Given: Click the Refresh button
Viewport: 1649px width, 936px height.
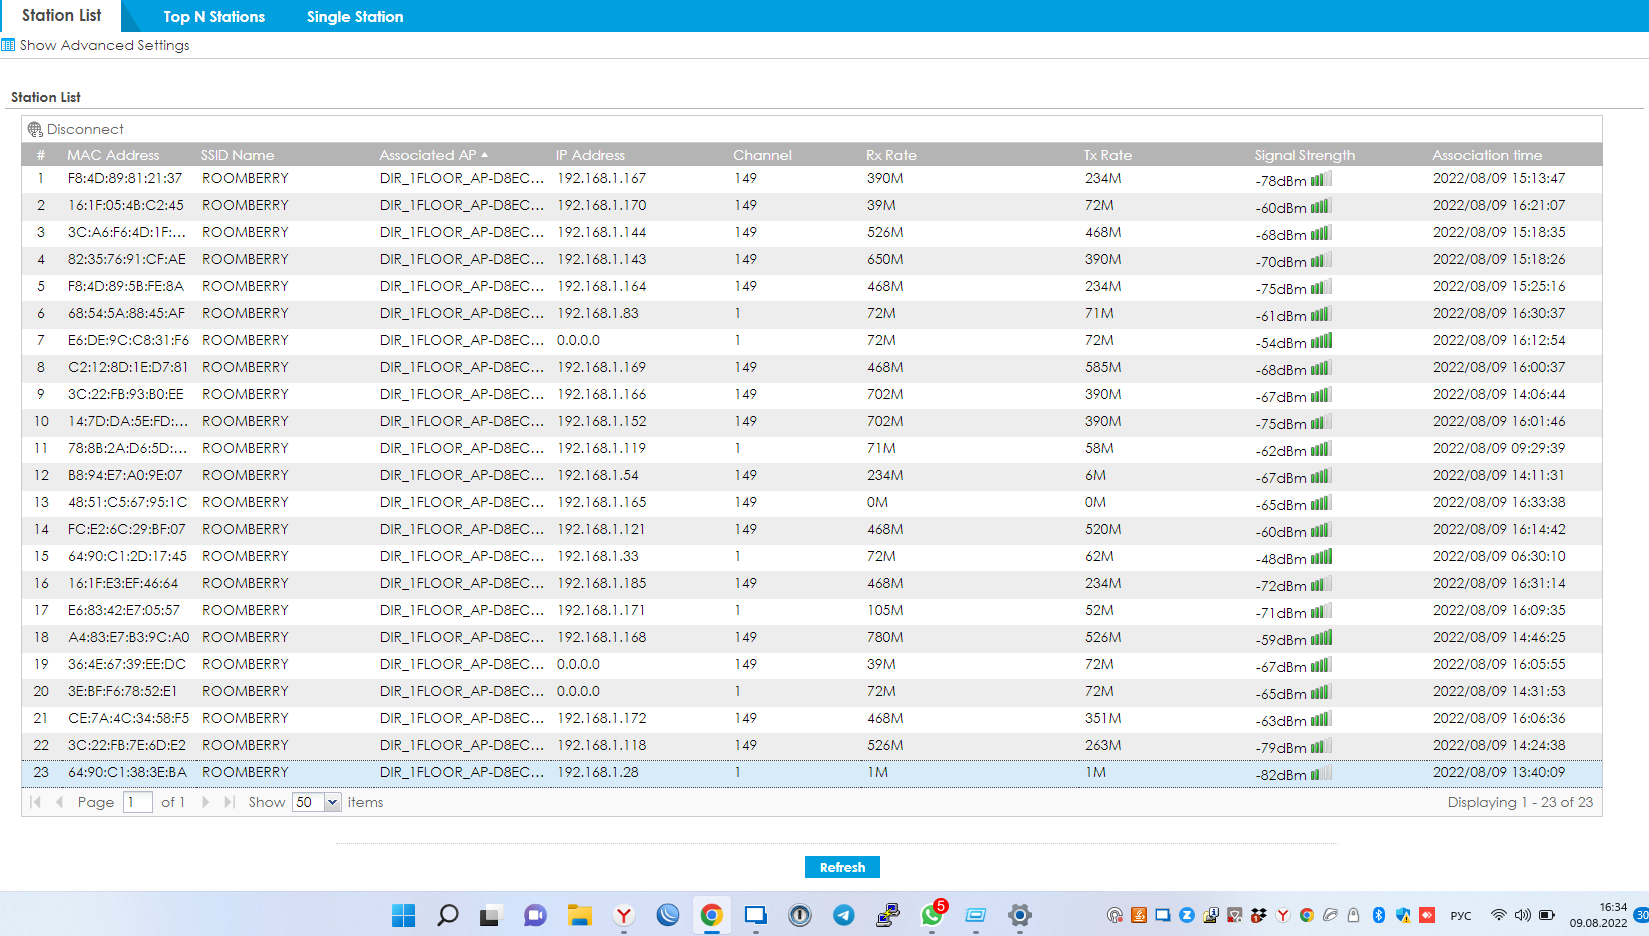Looking at the screenshot, I should coord(842,867).
